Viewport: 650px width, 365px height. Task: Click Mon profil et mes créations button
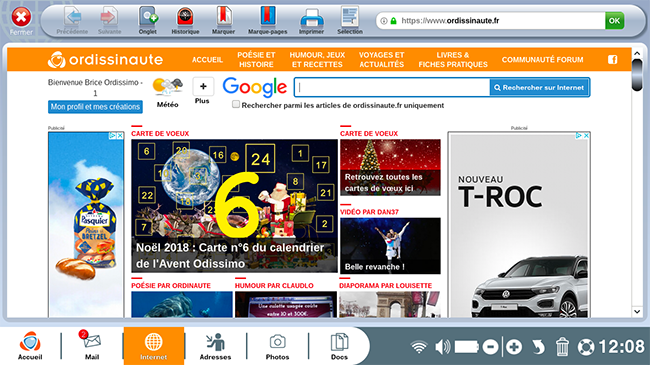(95, 107)
